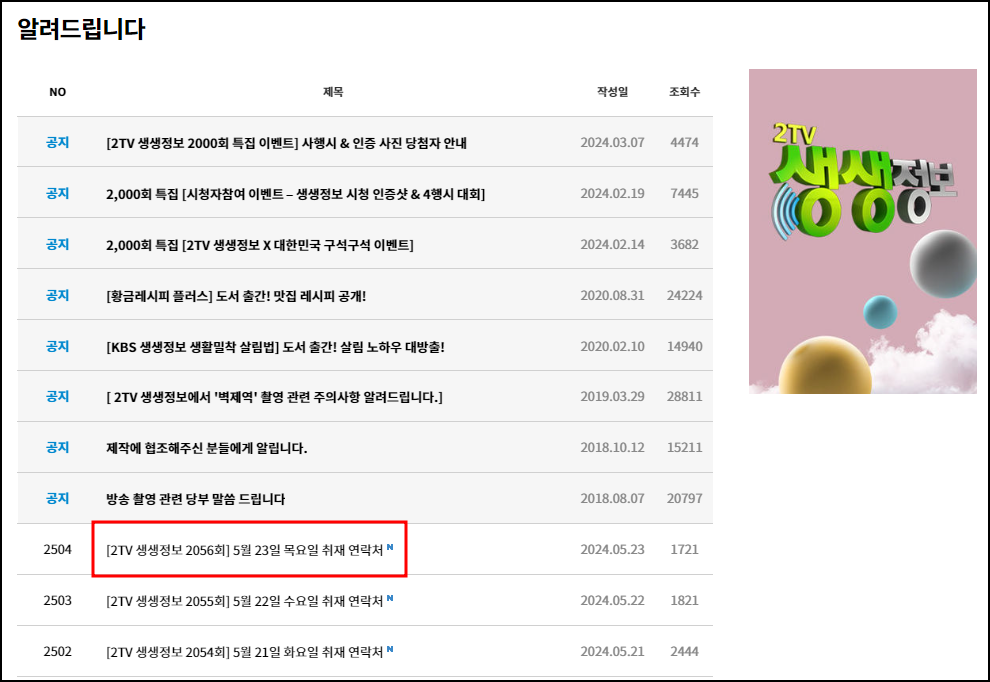Open post 2055회 5월 22일 수요일 취재 연락처
Image resolution: width=990 pixels, height=682 pixels.
click(x=244, y=601)
